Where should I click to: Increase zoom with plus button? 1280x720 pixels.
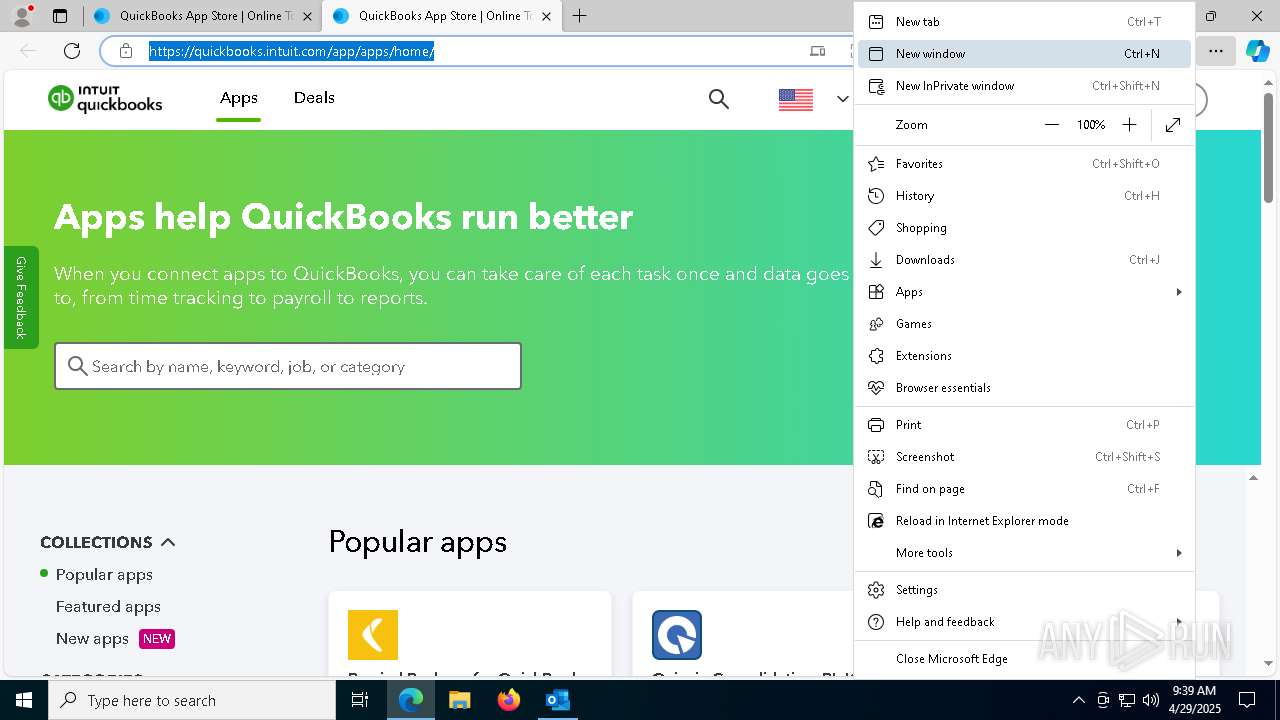1129,125
